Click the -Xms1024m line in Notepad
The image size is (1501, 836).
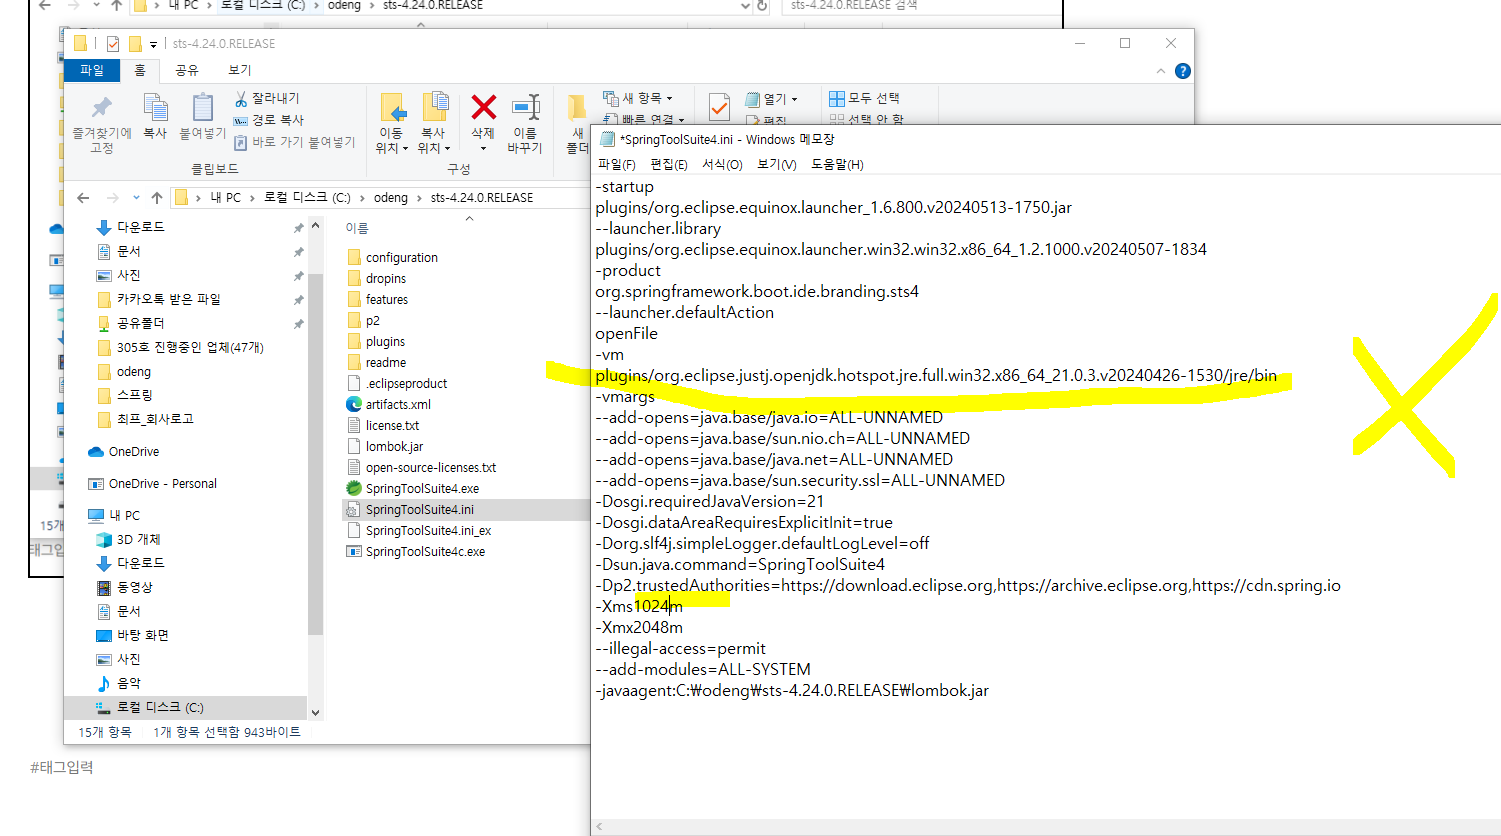point(639,606)
